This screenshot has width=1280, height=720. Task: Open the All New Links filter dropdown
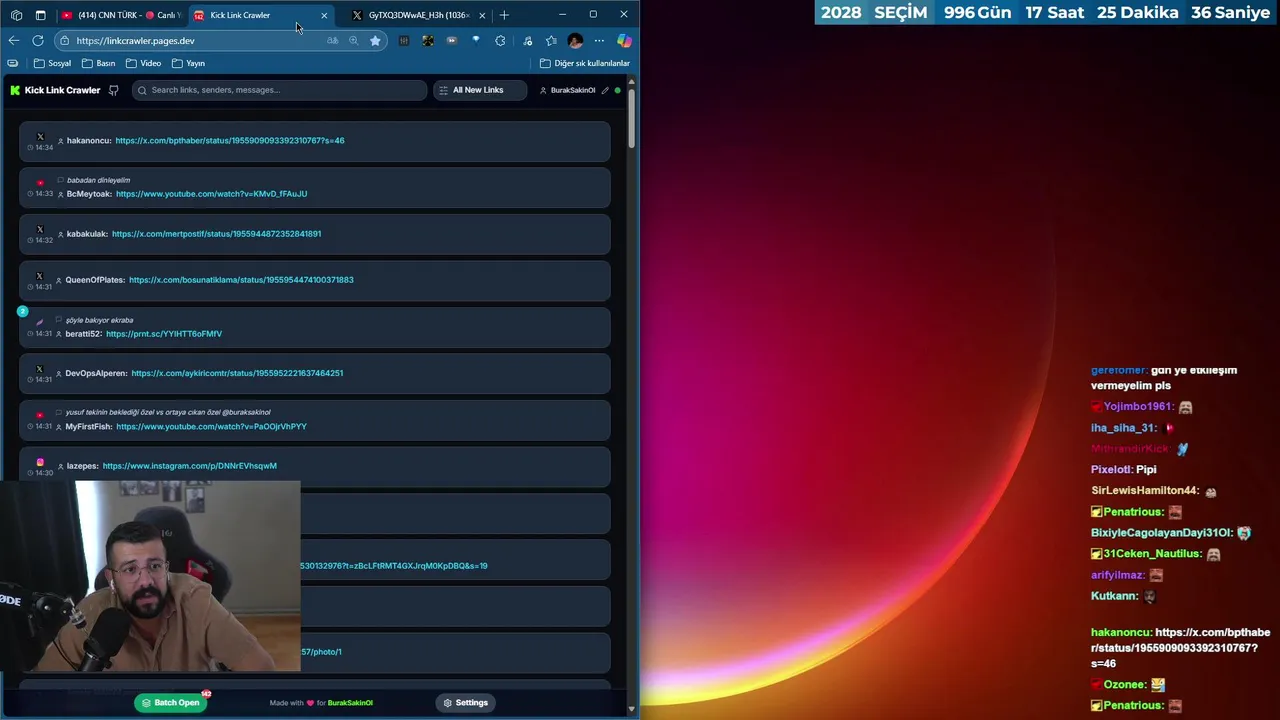coord(479,90)
